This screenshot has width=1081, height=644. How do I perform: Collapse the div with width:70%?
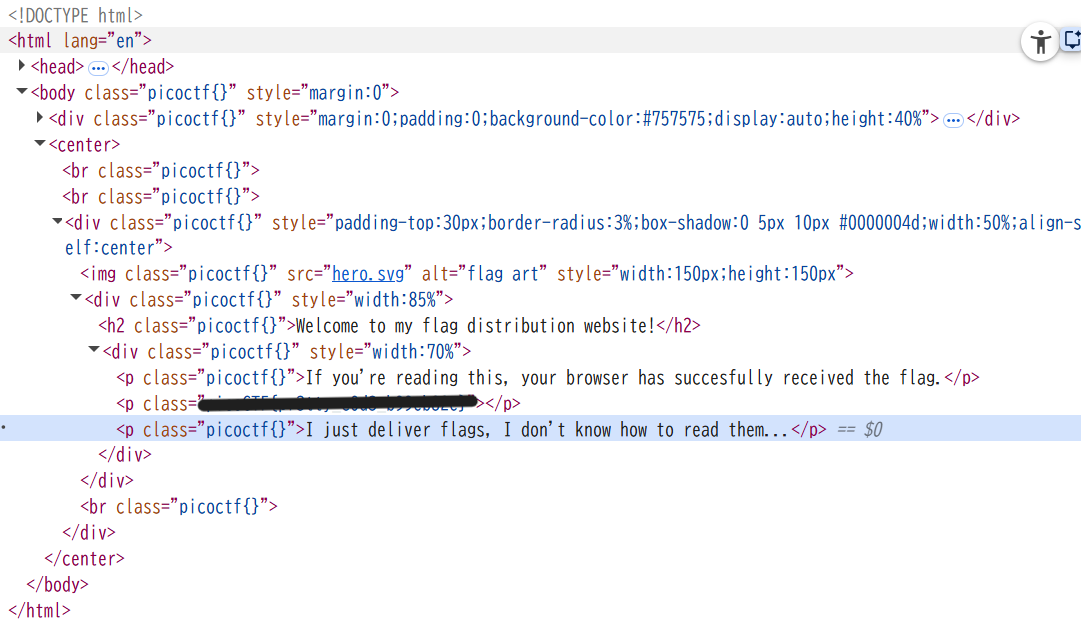[x=94, y=350]
